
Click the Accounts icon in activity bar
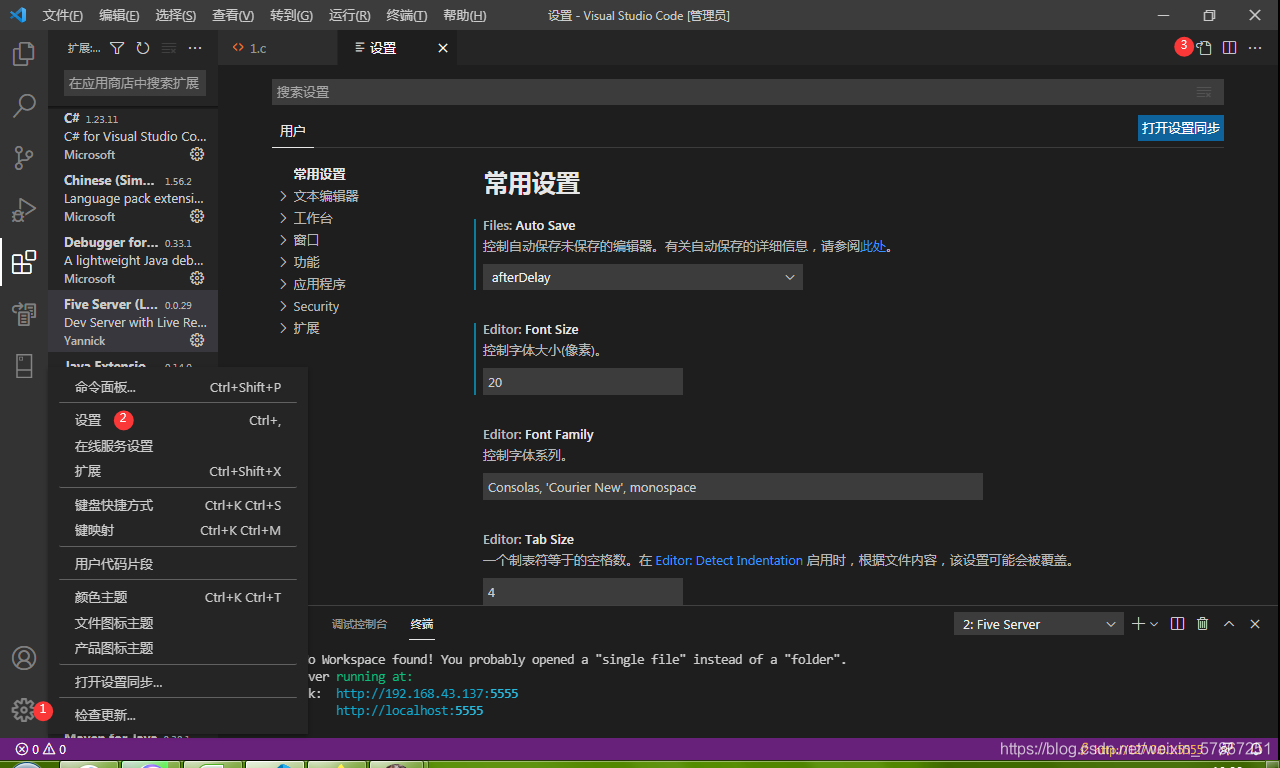pos(24,658)
